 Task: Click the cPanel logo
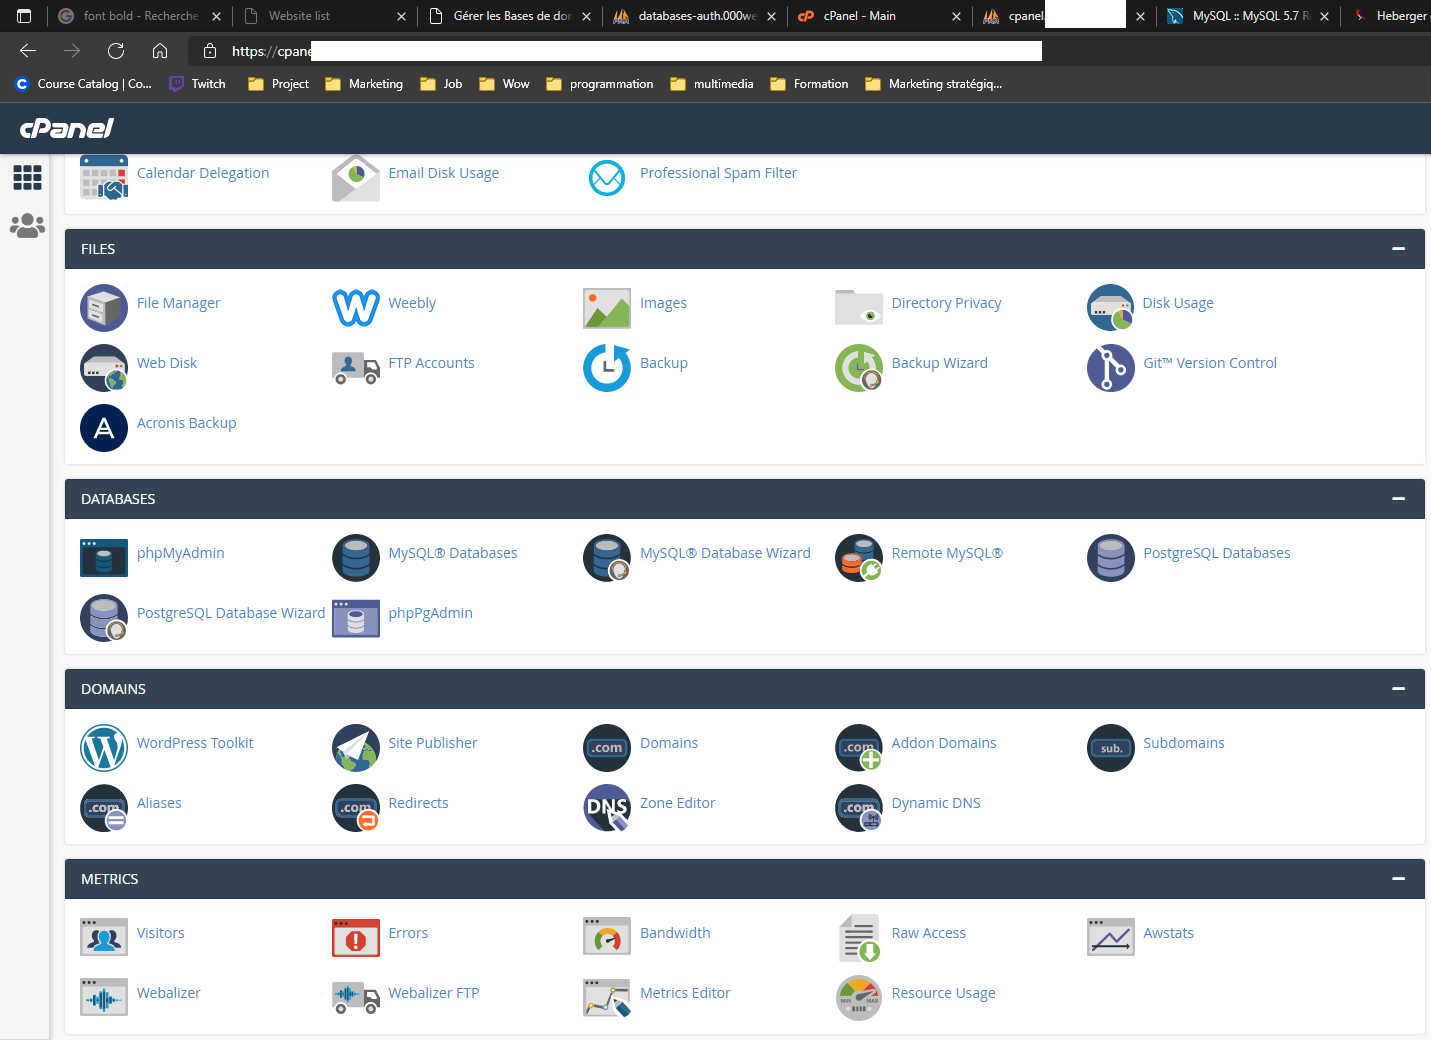tap(67, 128)
